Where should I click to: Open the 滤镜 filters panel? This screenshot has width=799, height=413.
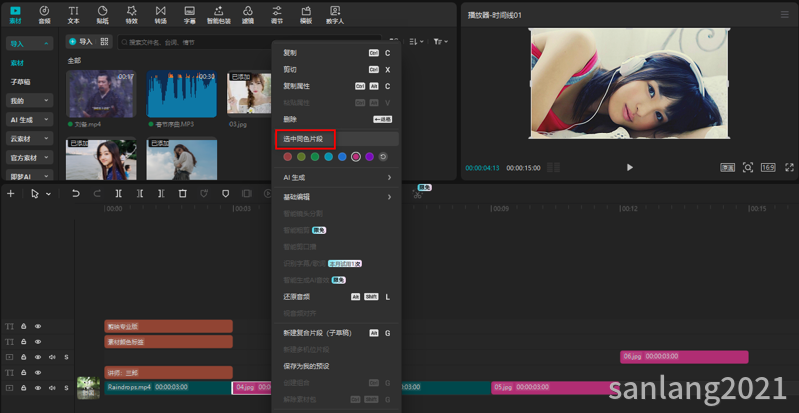pyautogui.click(x=248, y=15)
